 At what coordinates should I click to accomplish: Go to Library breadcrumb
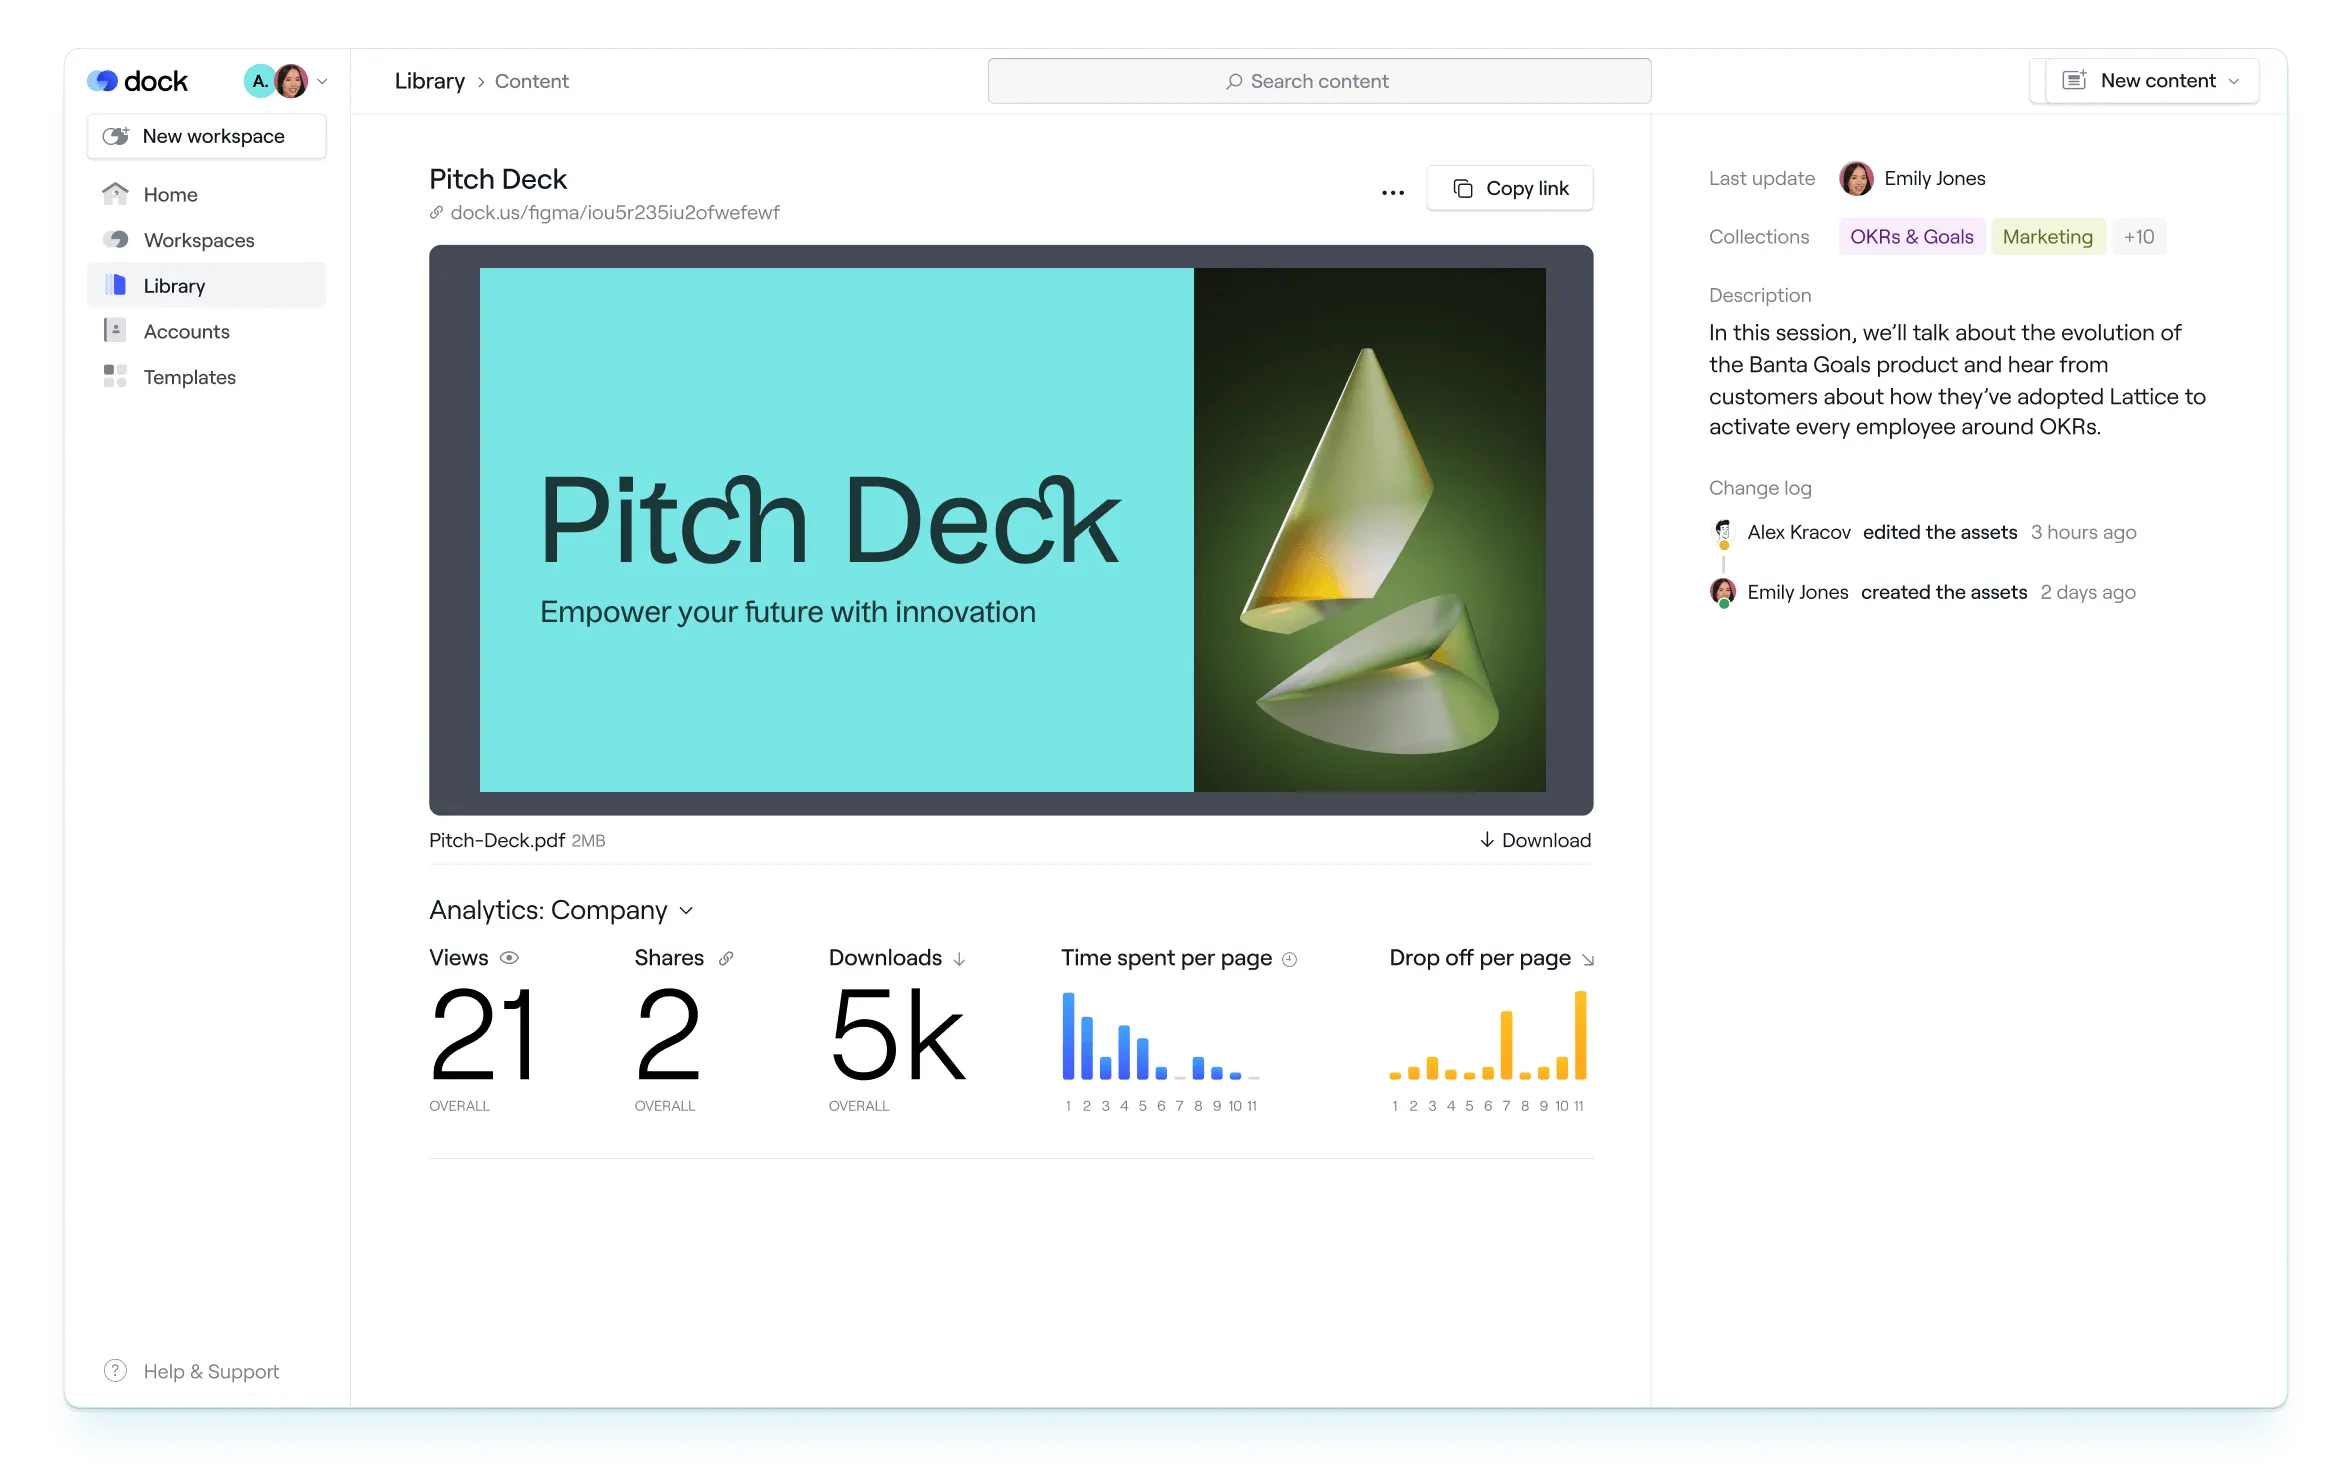(x=429, y=82)
